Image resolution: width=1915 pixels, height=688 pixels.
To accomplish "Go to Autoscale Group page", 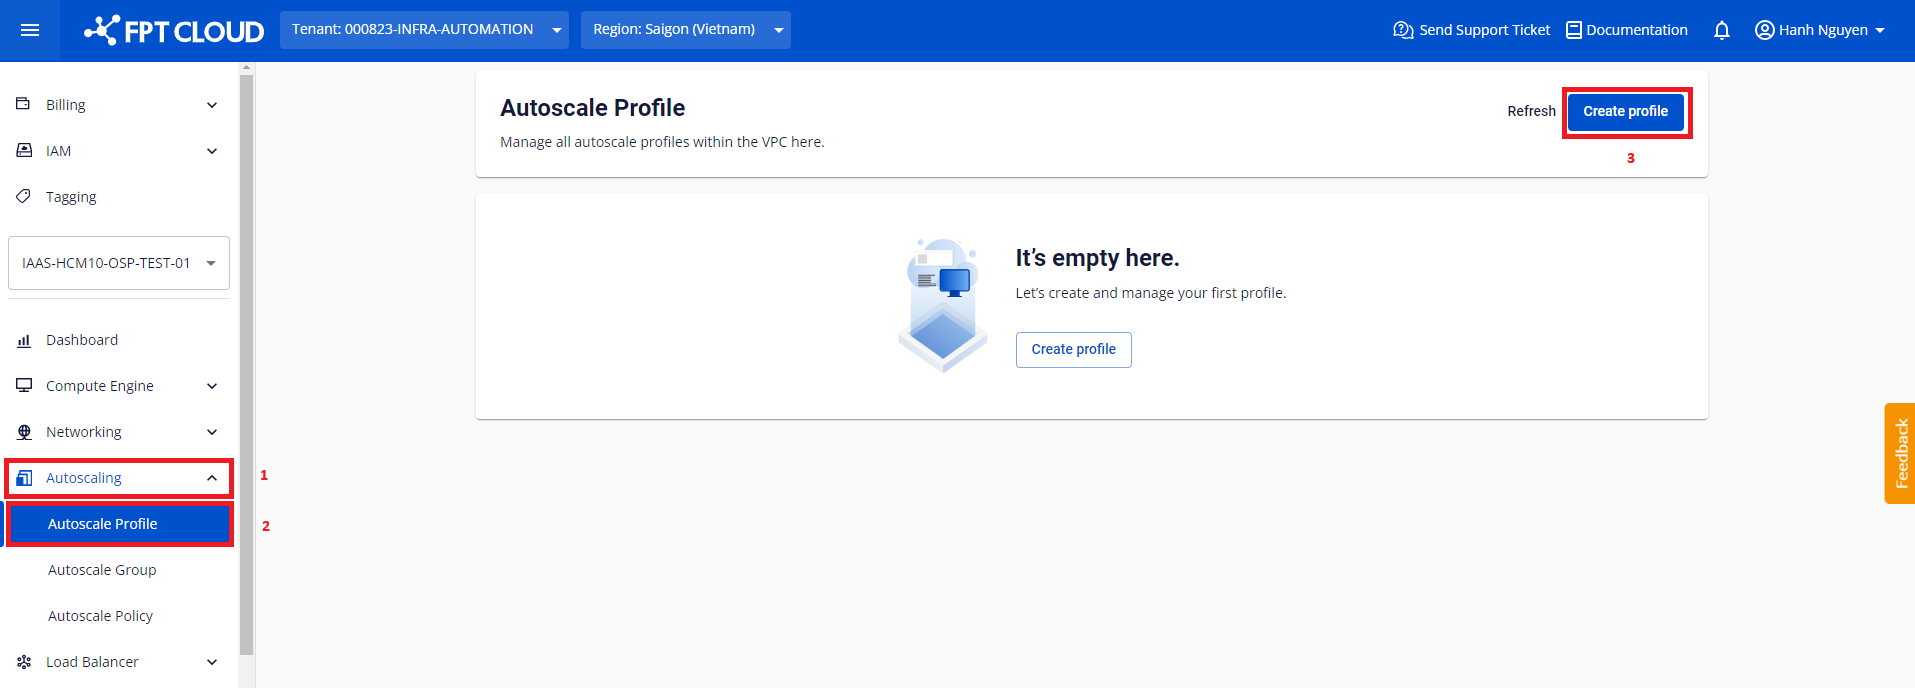I will coord(102,570).
